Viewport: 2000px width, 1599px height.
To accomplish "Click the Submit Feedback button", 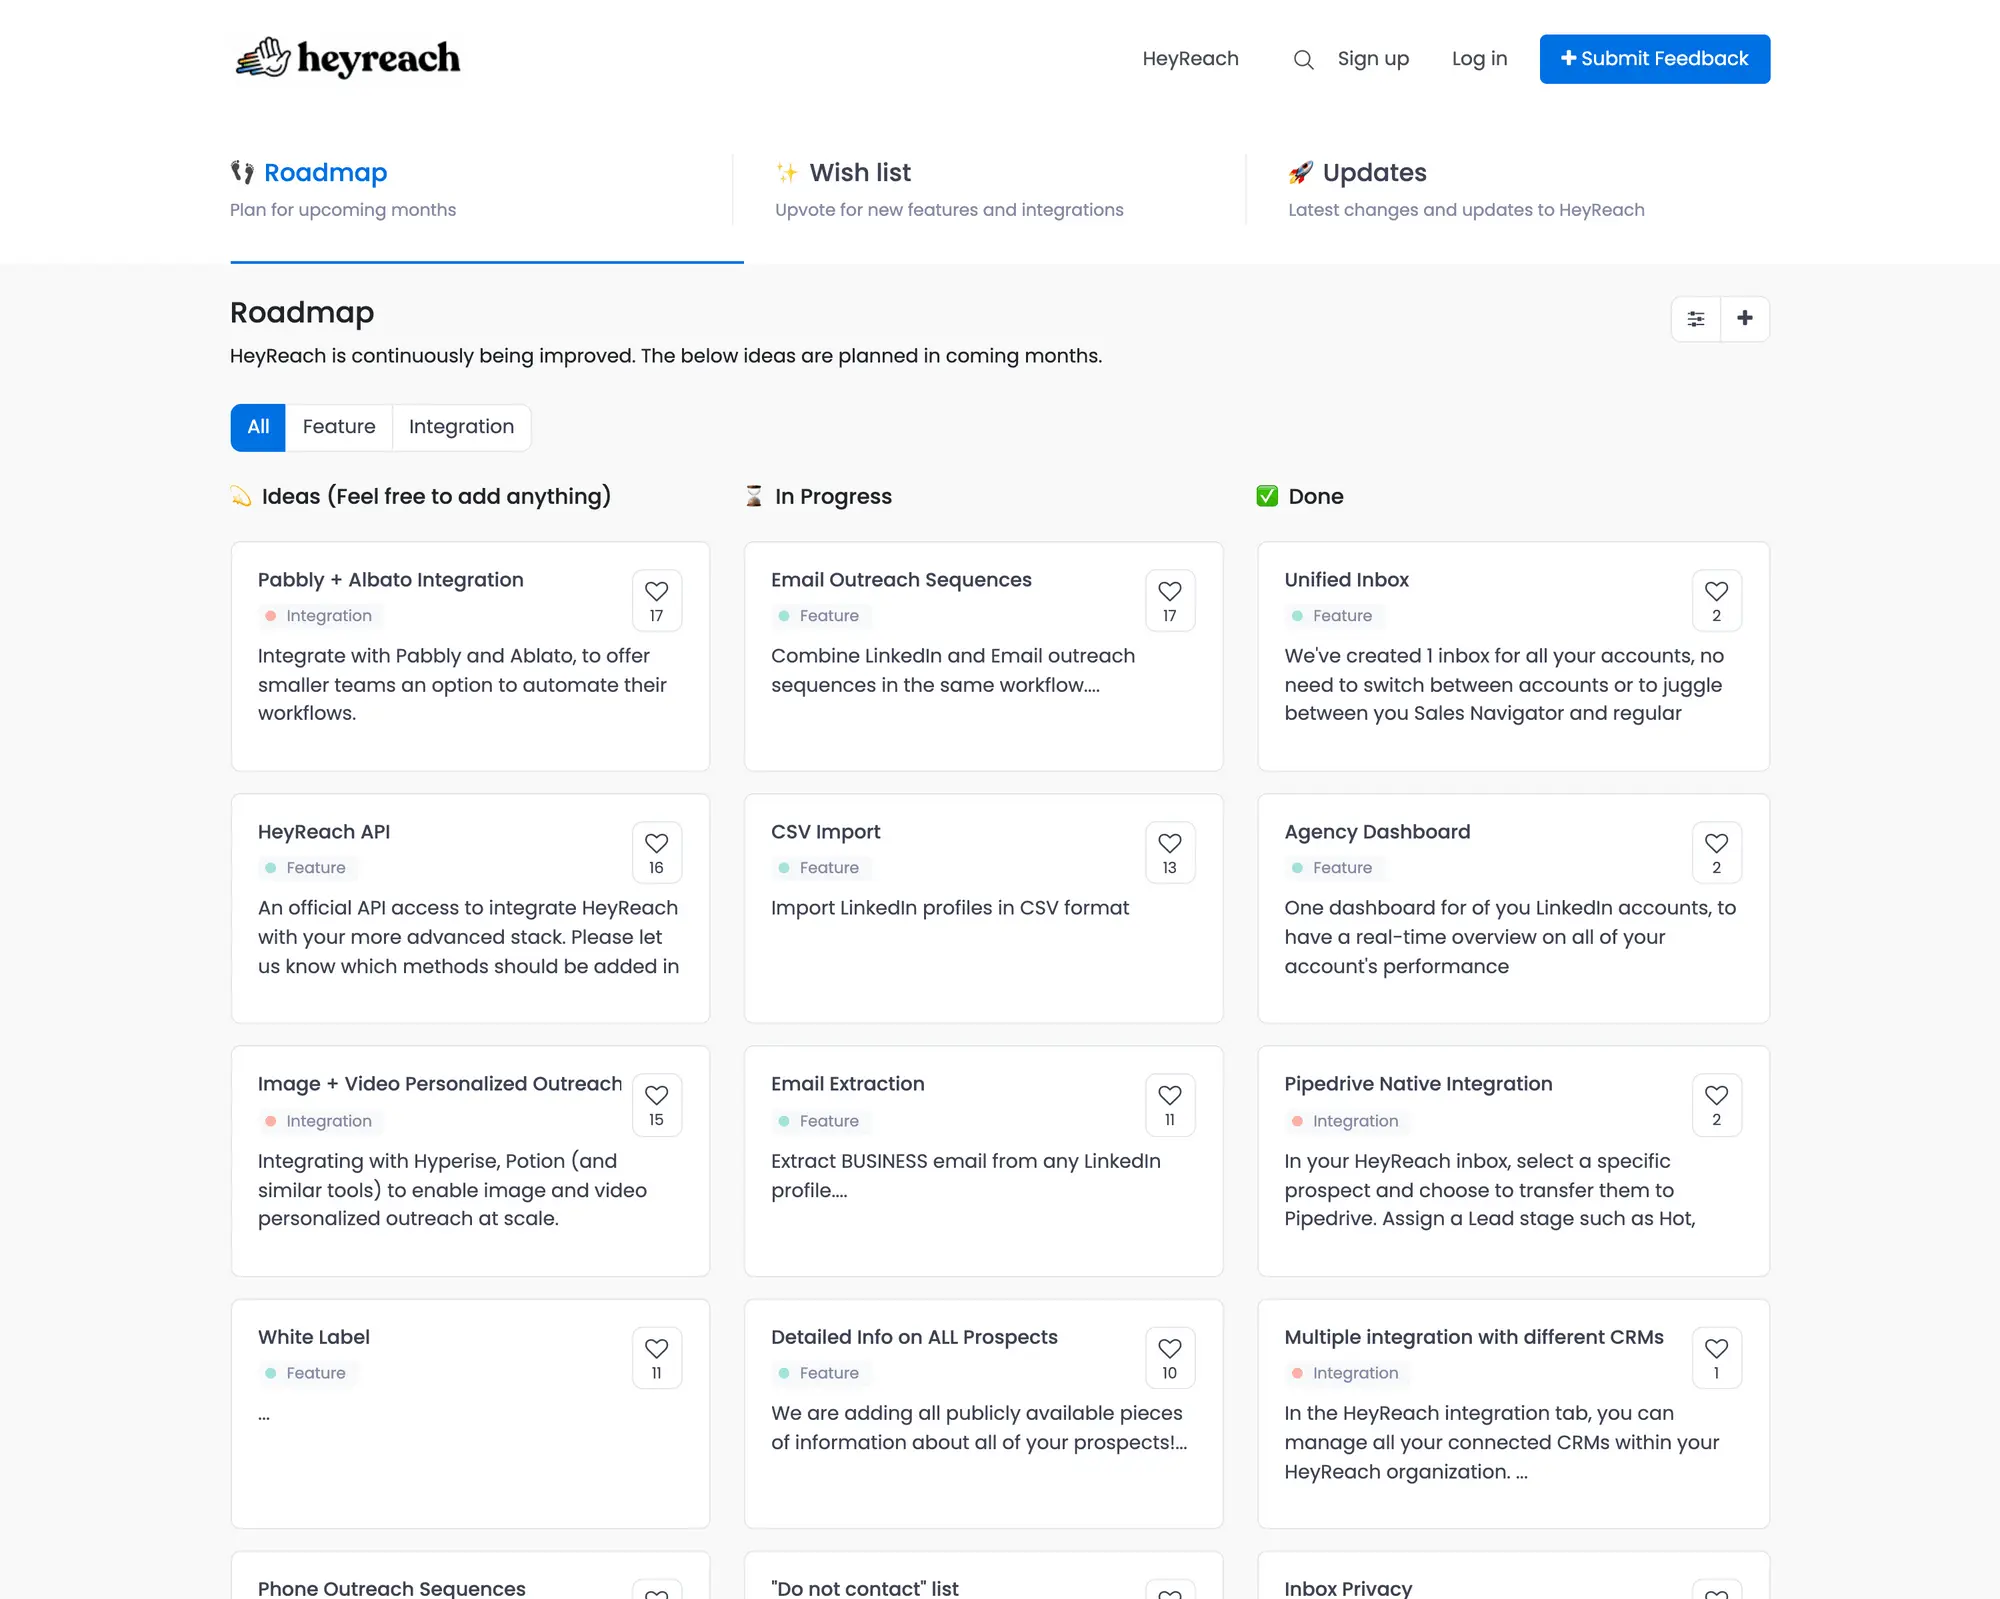I will point(1654,59).
